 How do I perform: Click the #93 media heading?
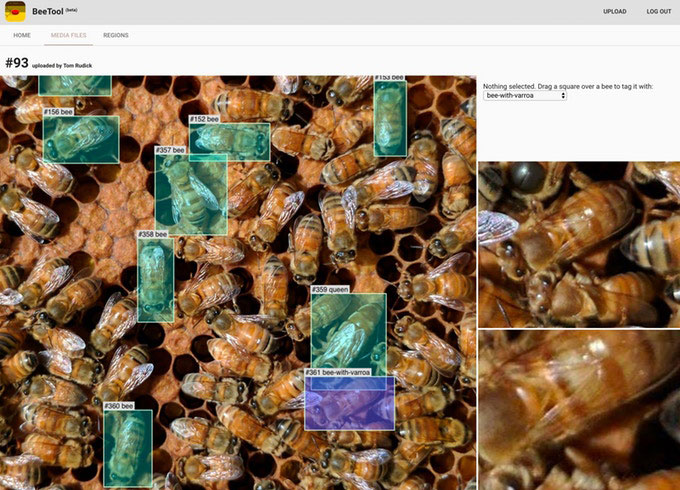pyautogui.click(x=16, y=63)
